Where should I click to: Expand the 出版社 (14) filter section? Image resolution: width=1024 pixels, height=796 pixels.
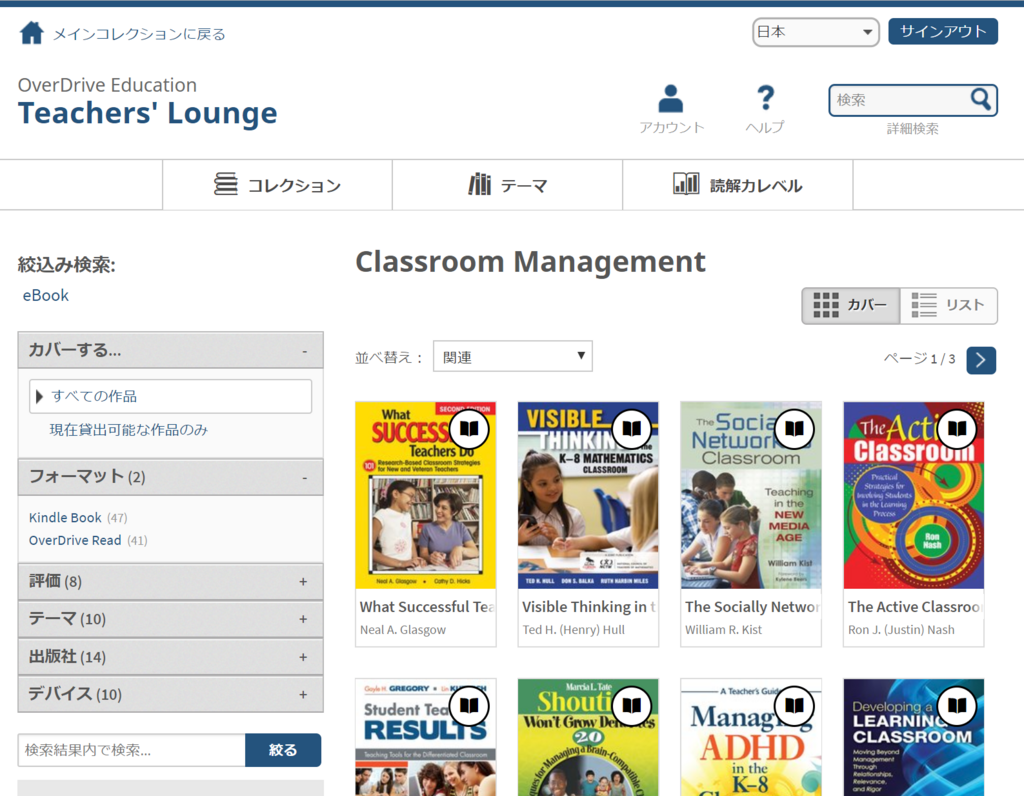tap(170, 656)
